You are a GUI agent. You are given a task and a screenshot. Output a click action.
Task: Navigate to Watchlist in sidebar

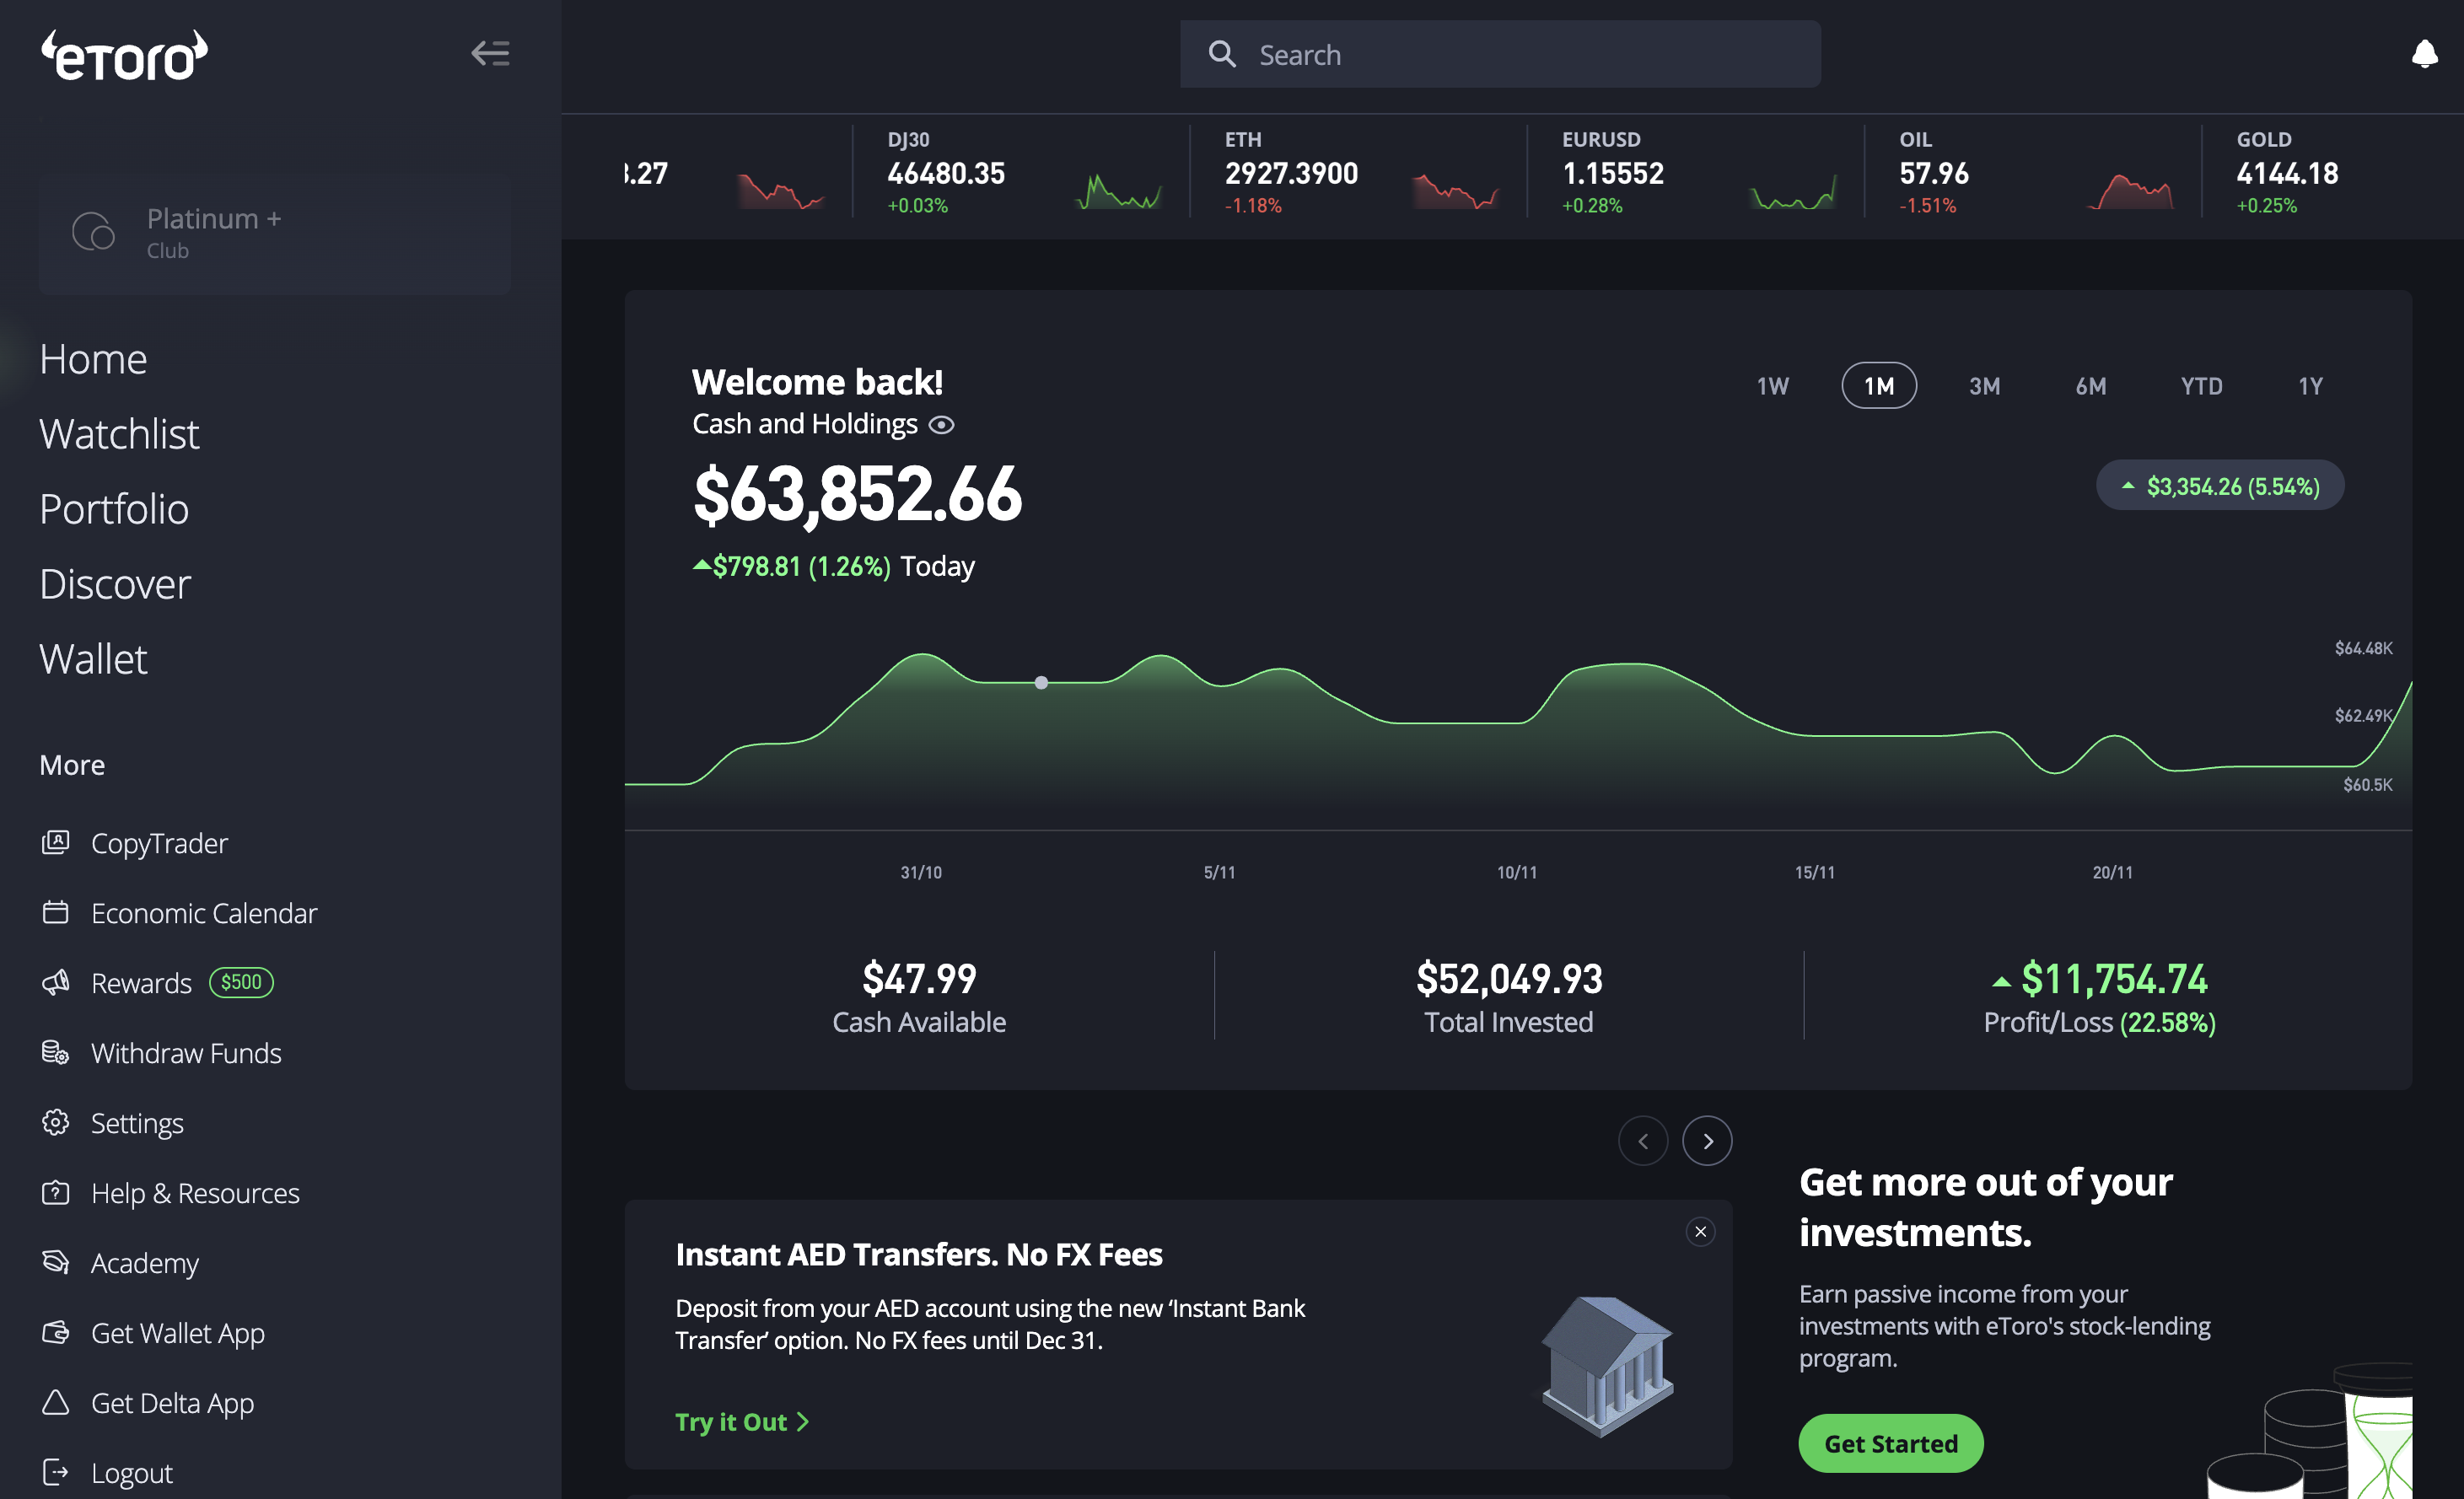tap(119, 434)
